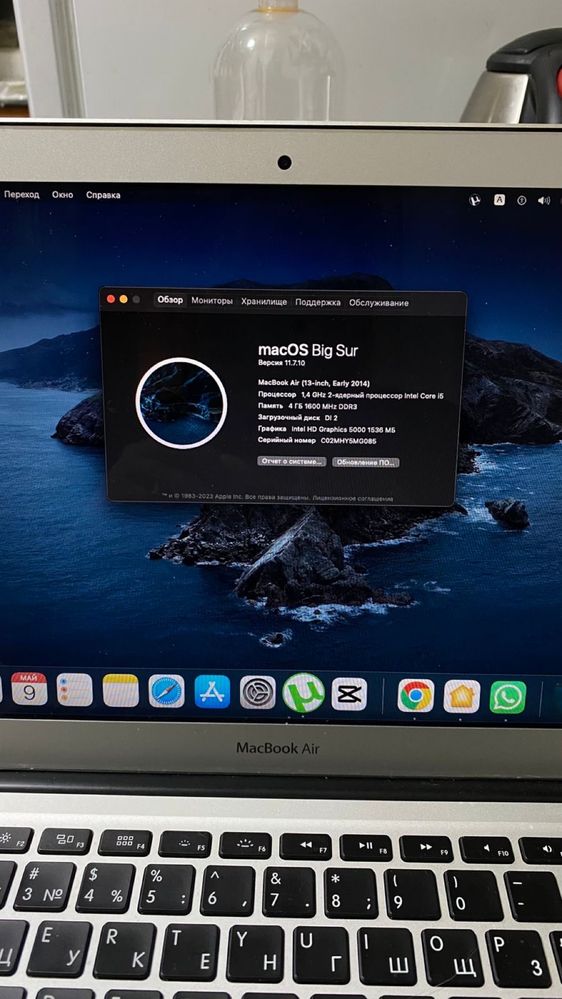Switch to the Мониторы tab

point(212,301)
